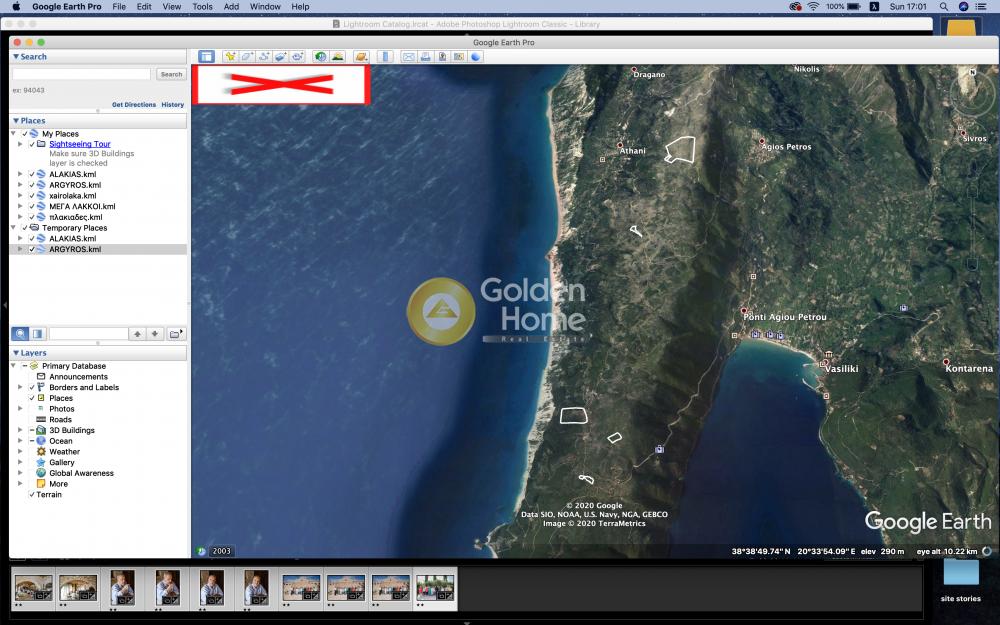Select the Add Path tool
The height and width of the screenshot is (625, 1000).
(x=264, y=57)
